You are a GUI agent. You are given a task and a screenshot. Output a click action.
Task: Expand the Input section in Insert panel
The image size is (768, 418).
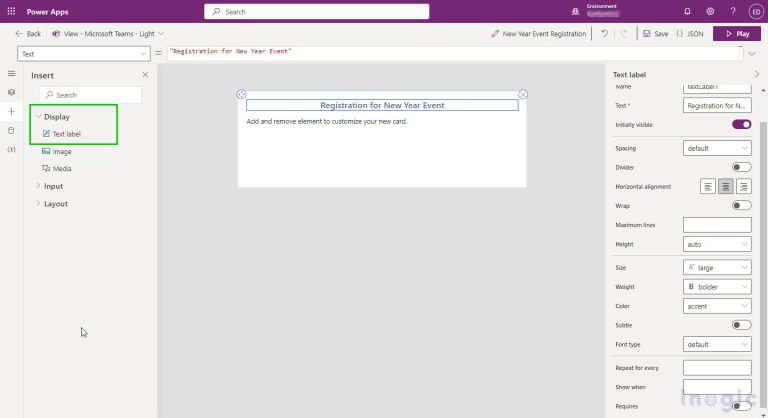[53, 186]
